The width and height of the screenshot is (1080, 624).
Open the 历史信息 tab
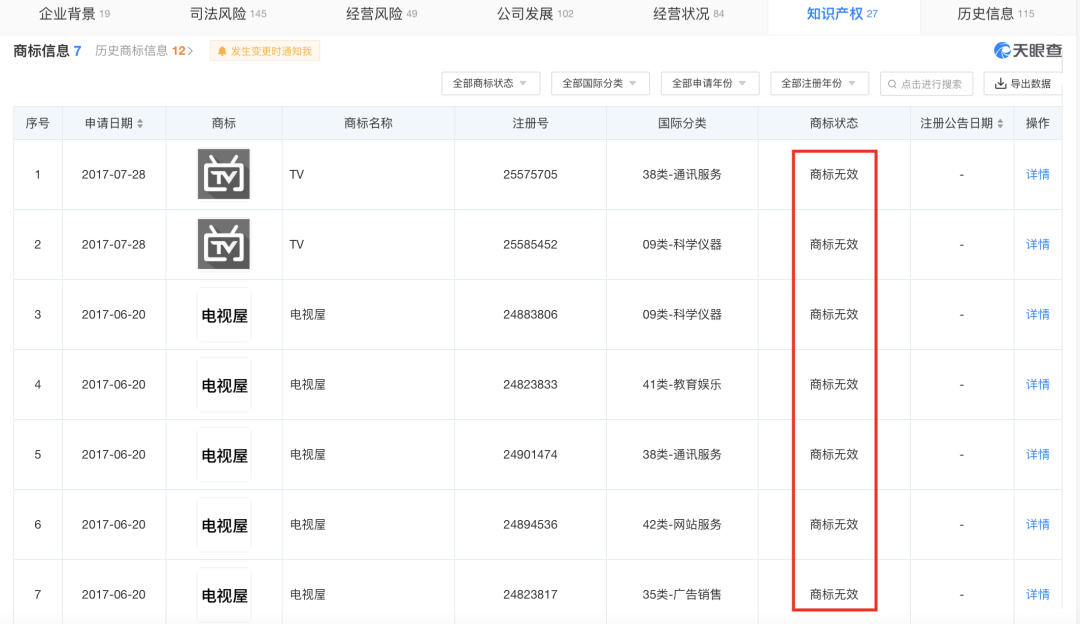point(996,14)
